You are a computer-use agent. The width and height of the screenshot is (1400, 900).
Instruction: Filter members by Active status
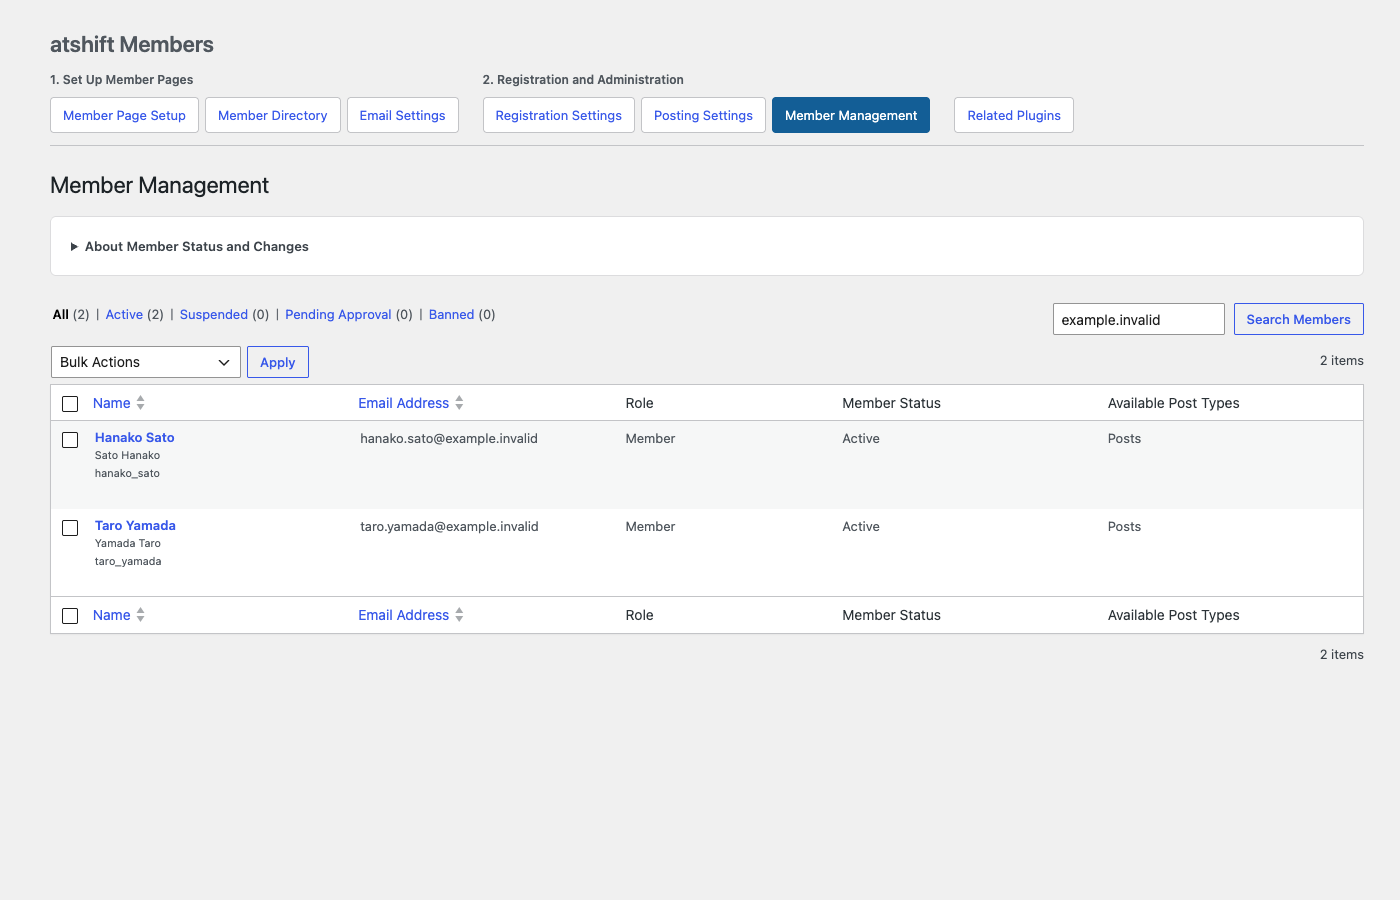click(124, 314)
